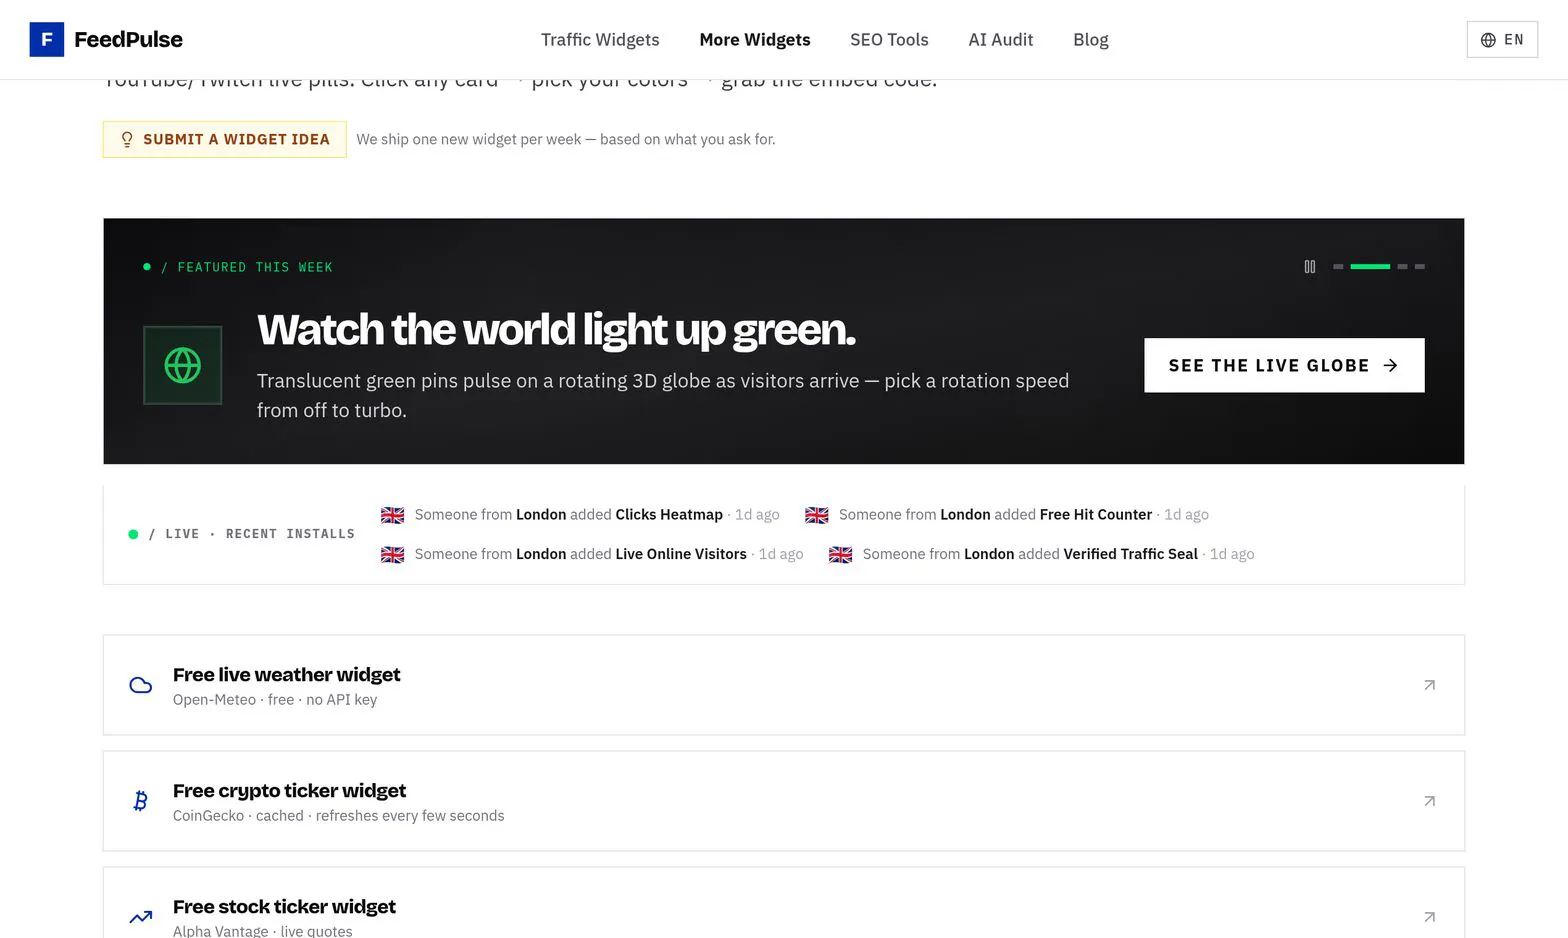Select the last featured carousel slide indicator
1568x938 pixels.
pyautogui.click(x=1420, y=267)
